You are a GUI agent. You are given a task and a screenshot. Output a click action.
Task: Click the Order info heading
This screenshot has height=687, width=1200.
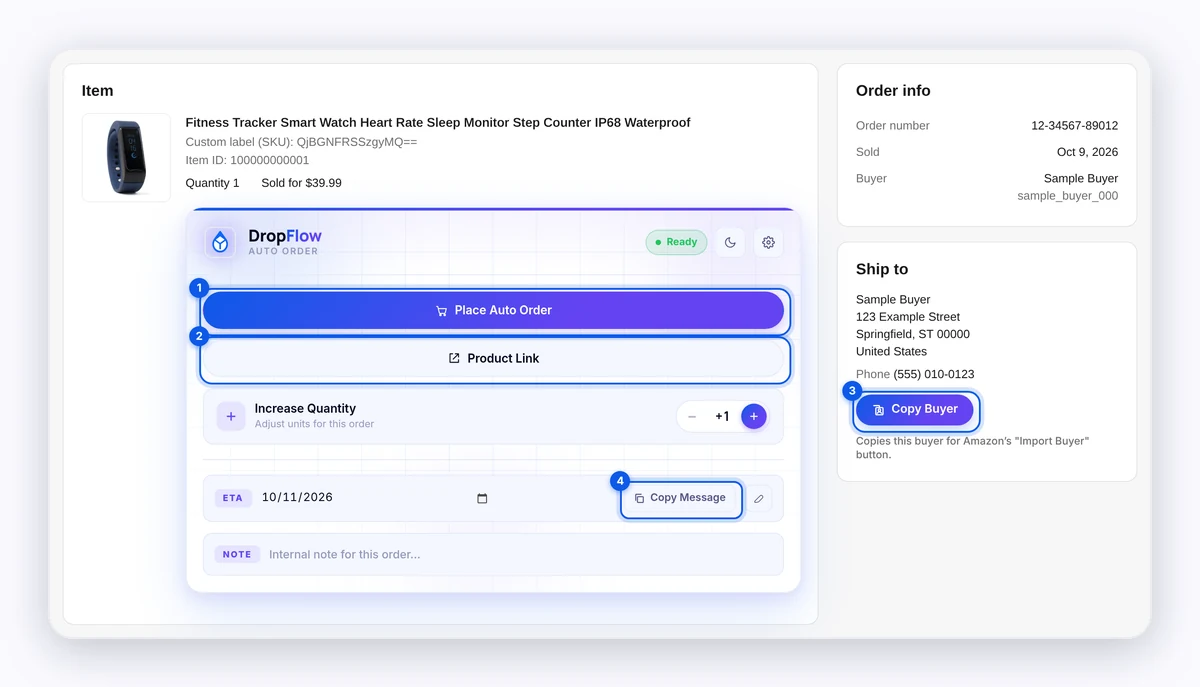click(x=893, y=90)
